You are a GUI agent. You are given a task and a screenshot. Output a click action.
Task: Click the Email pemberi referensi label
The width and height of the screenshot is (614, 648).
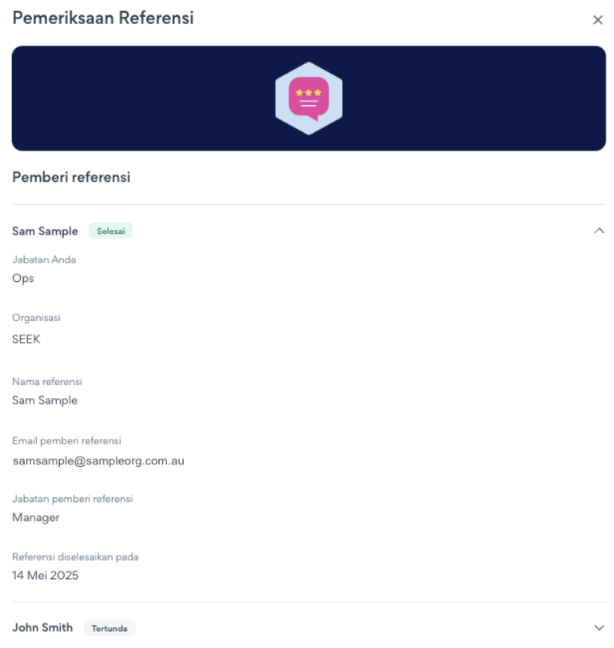coord(67,440)
